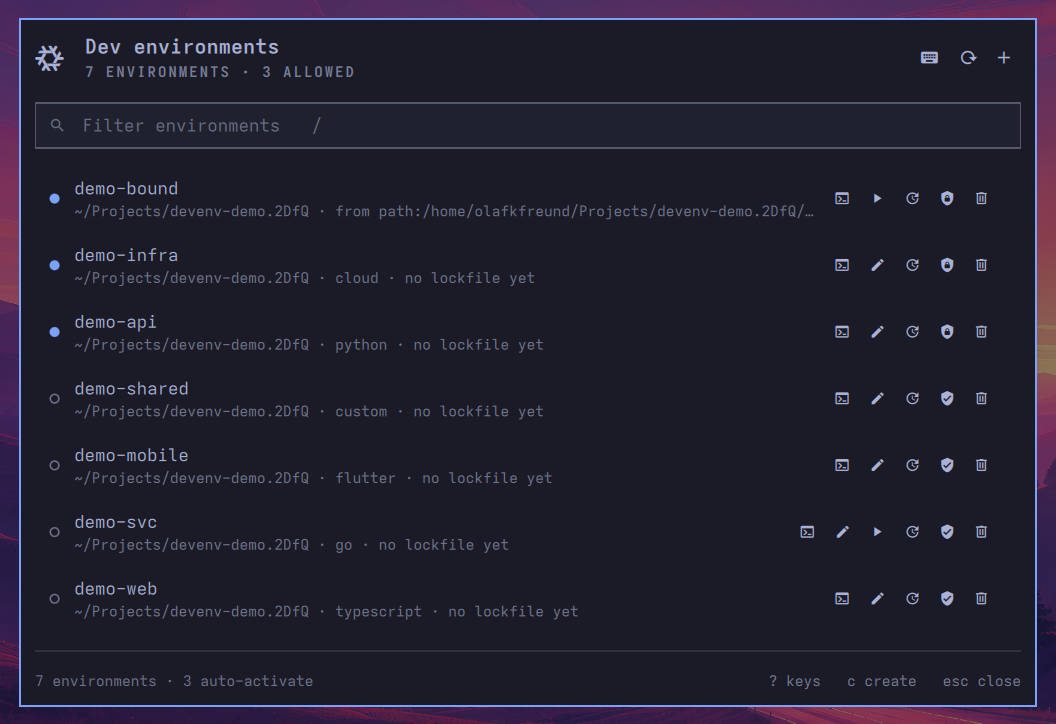Open terminal for demo-mobile
This screenshot has width=1056, height=724.
pos(842,465)
